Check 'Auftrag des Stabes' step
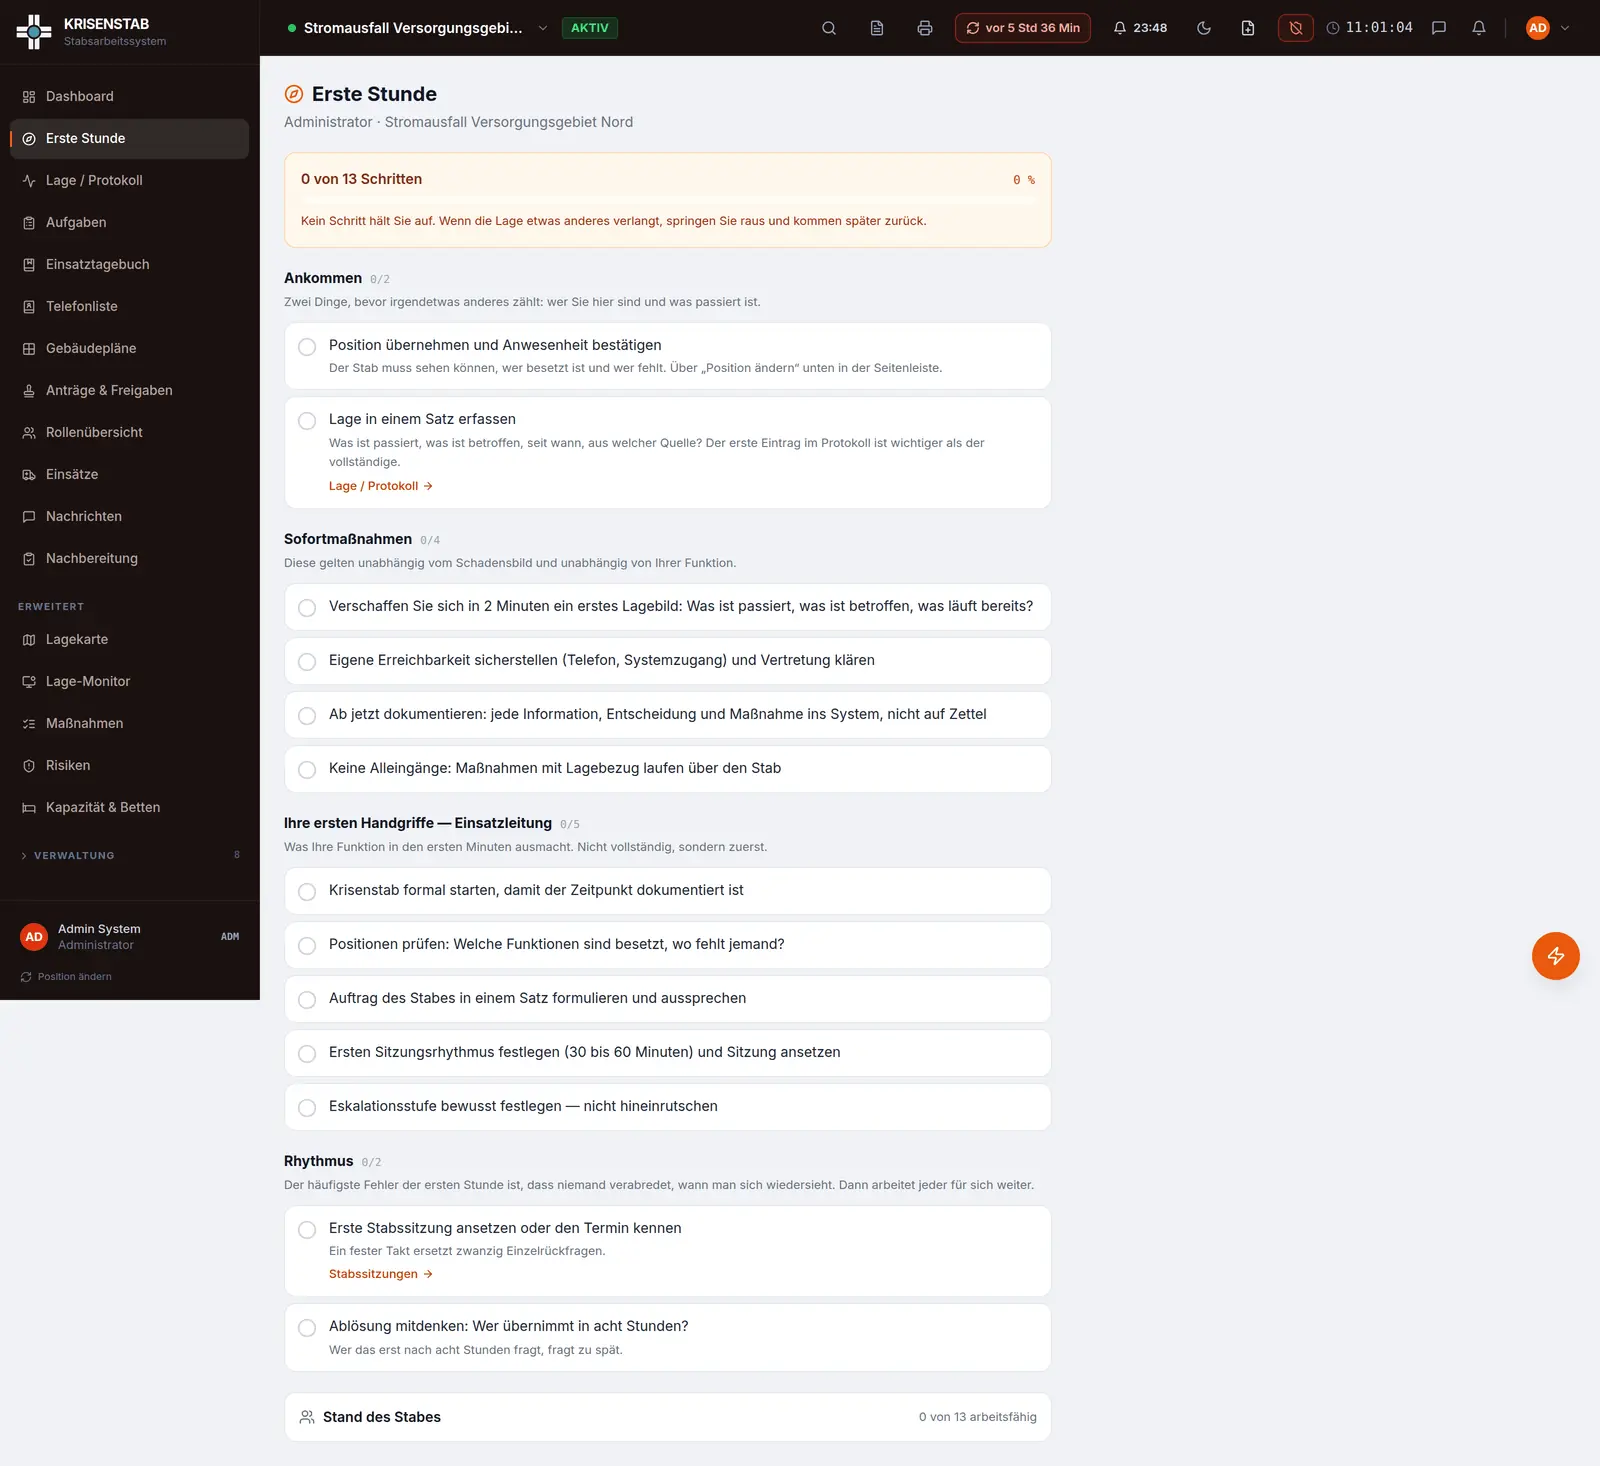 [307, 1000]
